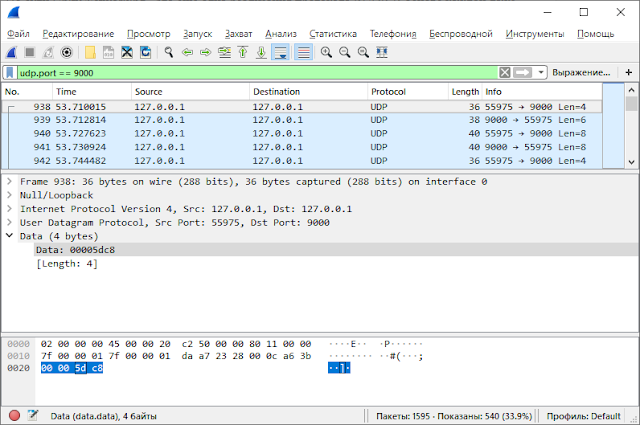The height and width of the screenshot is (425, 640).
Task: Click the packet list scroll-down arrow
Action: (x=631, y=162)
